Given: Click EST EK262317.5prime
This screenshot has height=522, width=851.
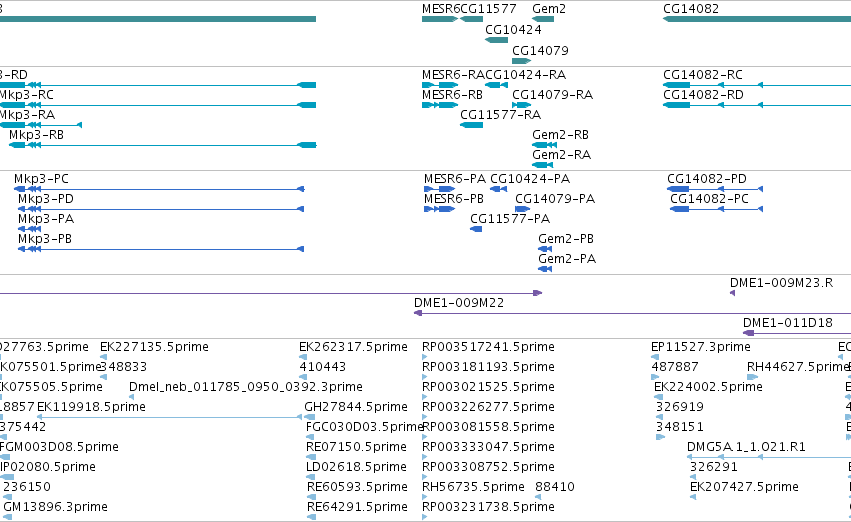Looking at the screenshot, I should 353,347.
